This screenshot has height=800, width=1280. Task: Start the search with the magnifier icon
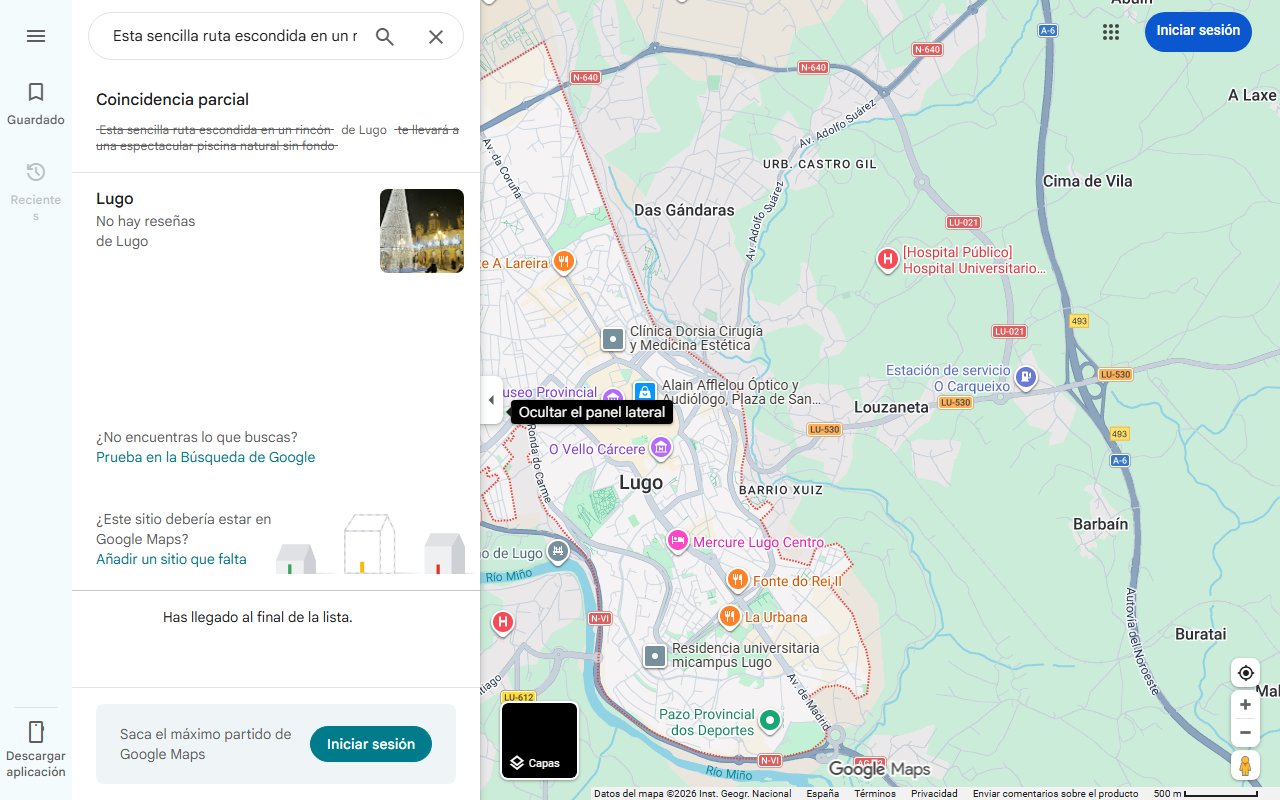[385, 36]
